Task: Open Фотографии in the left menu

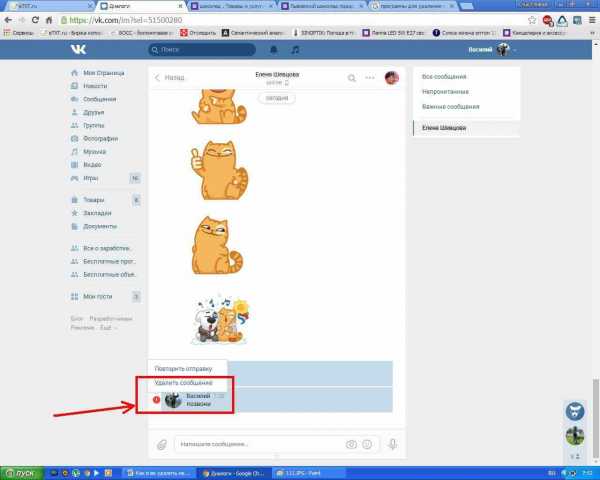Action: pyautogui.click(x=101, y=139)
